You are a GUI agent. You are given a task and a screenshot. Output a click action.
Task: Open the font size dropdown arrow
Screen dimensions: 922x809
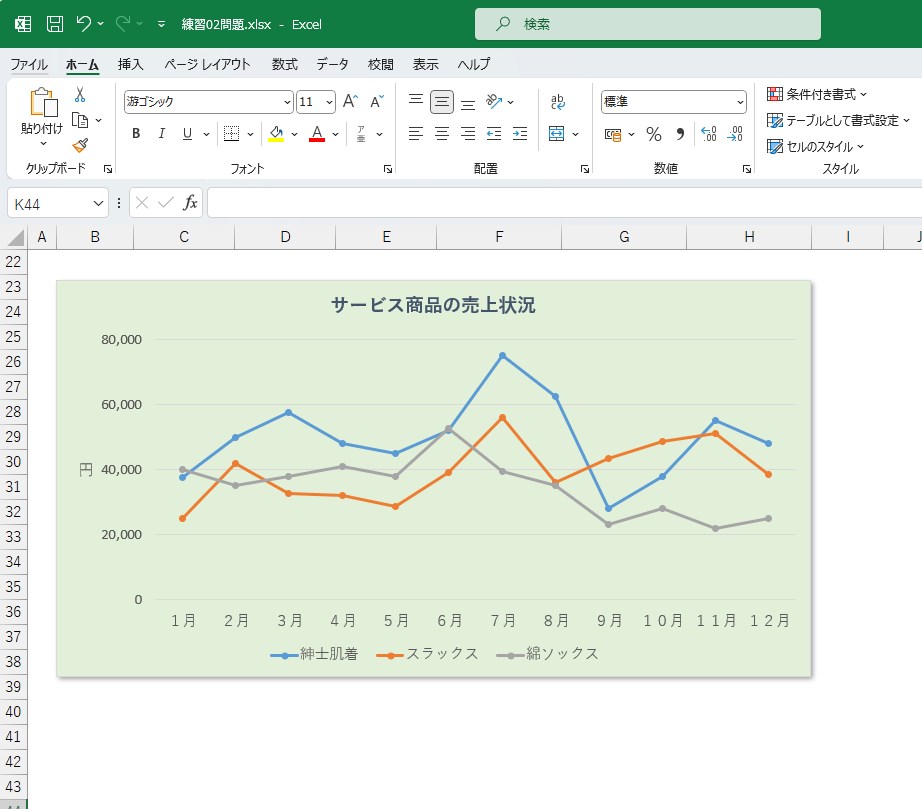[x=329, y=102]
